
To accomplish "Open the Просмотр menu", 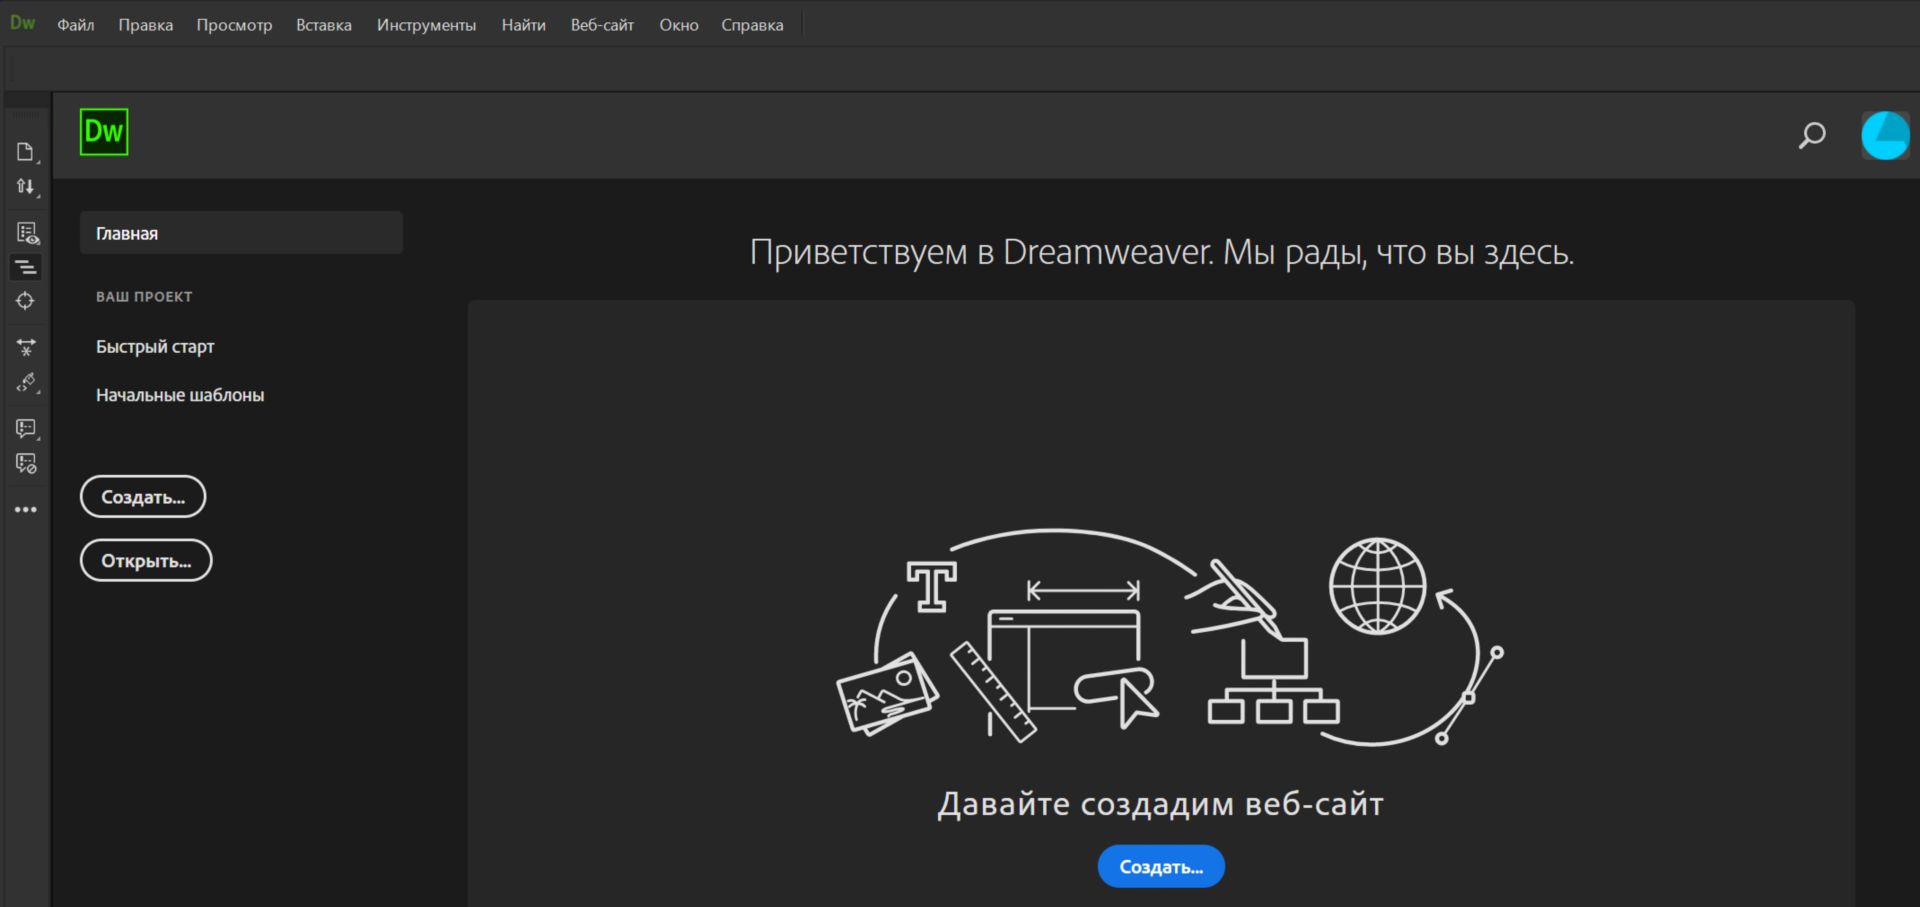I will tap(234, 25).
